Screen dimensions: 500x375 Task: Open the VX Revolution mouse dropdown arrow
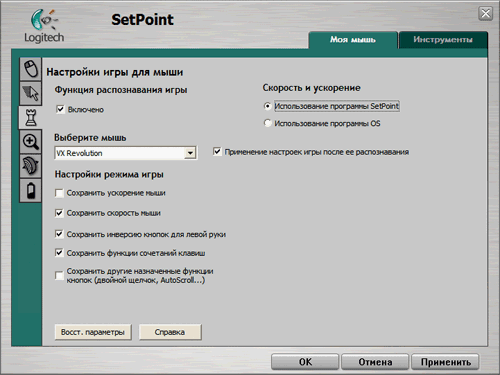190,153
